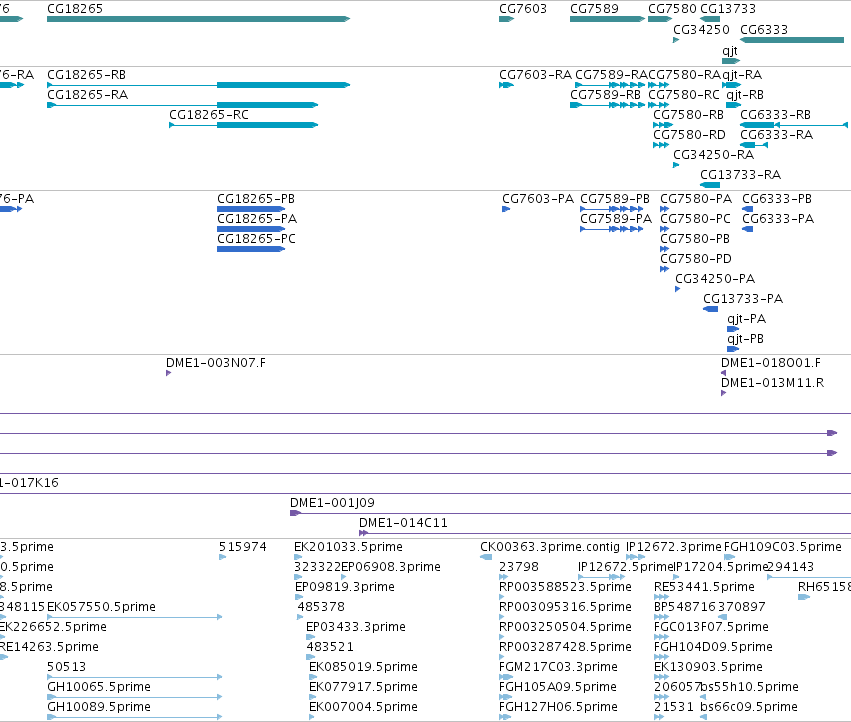Select the CG34250 gene label
This screenshot has height=722, width=851.
(x=701, y=30)
